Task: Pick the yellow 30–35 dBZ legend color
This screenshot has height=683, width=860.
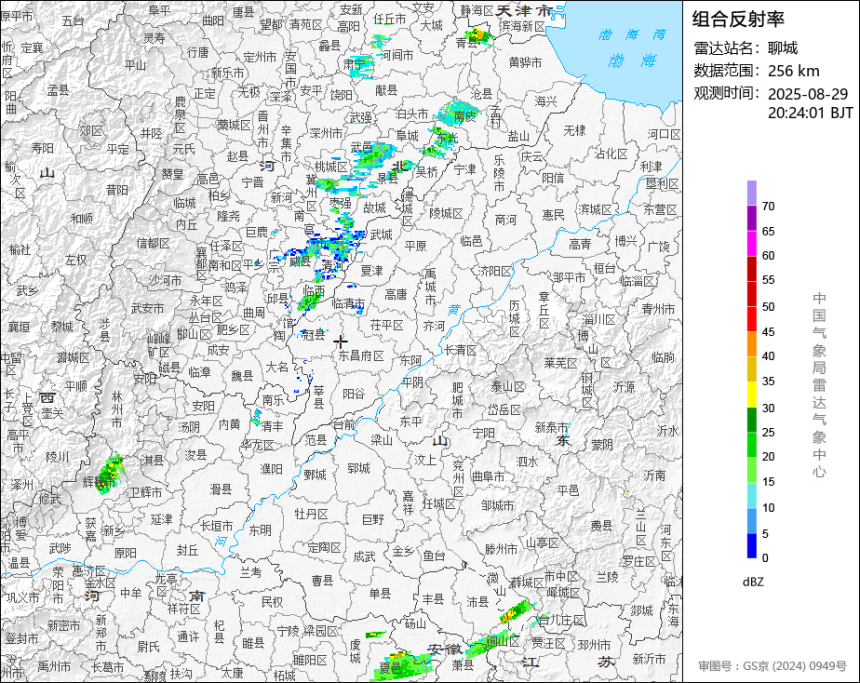Action: [x=751, y=395]
